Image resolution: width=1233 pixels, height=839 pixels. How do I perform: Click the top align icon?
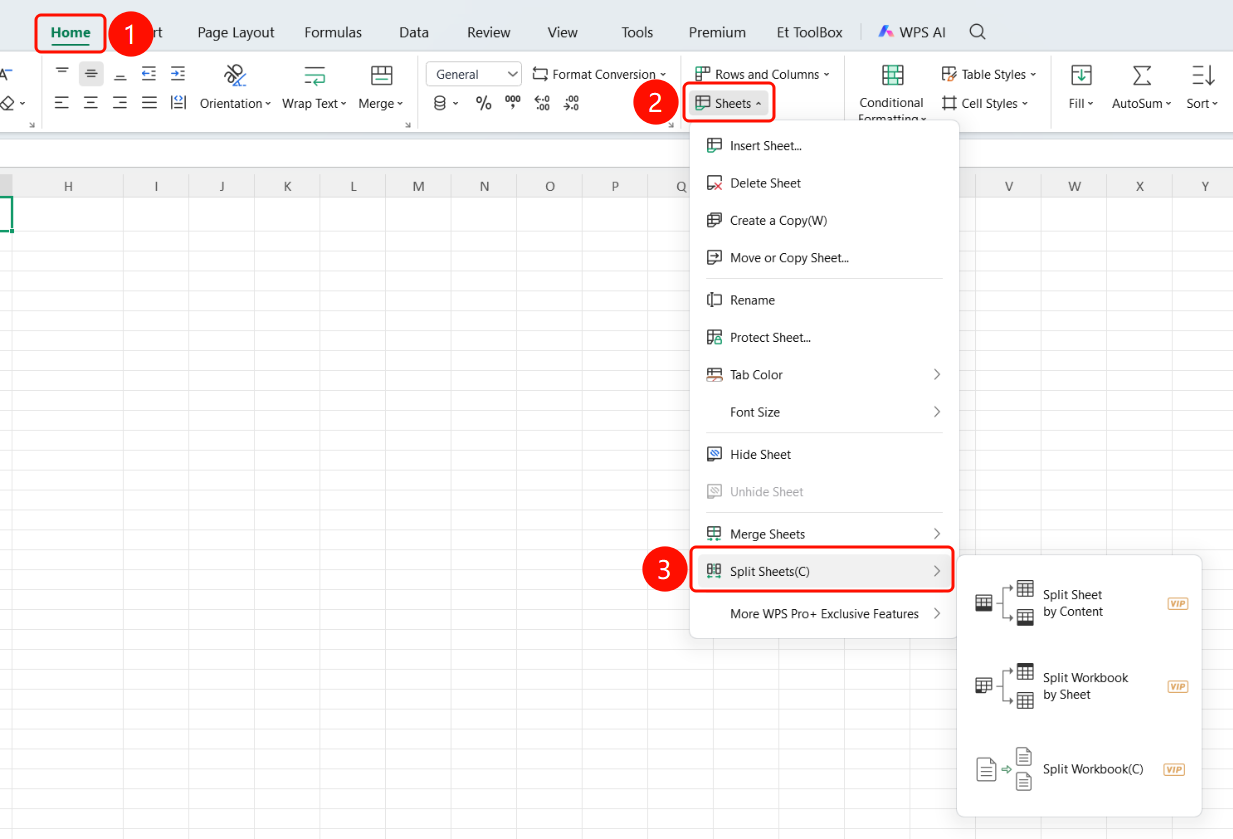click(x=62, y=73)
